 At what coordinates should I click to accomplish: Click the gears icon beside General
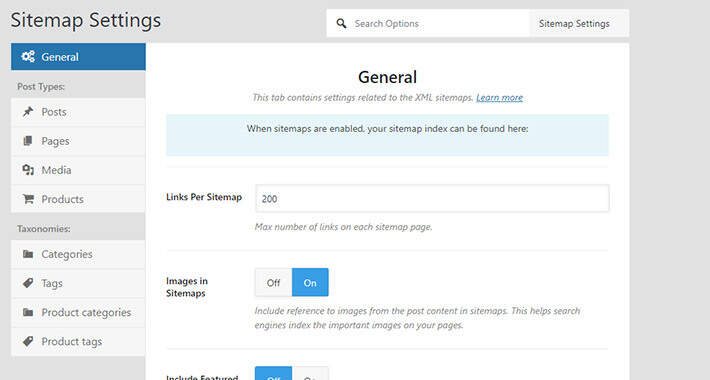(x=28, y=57)
